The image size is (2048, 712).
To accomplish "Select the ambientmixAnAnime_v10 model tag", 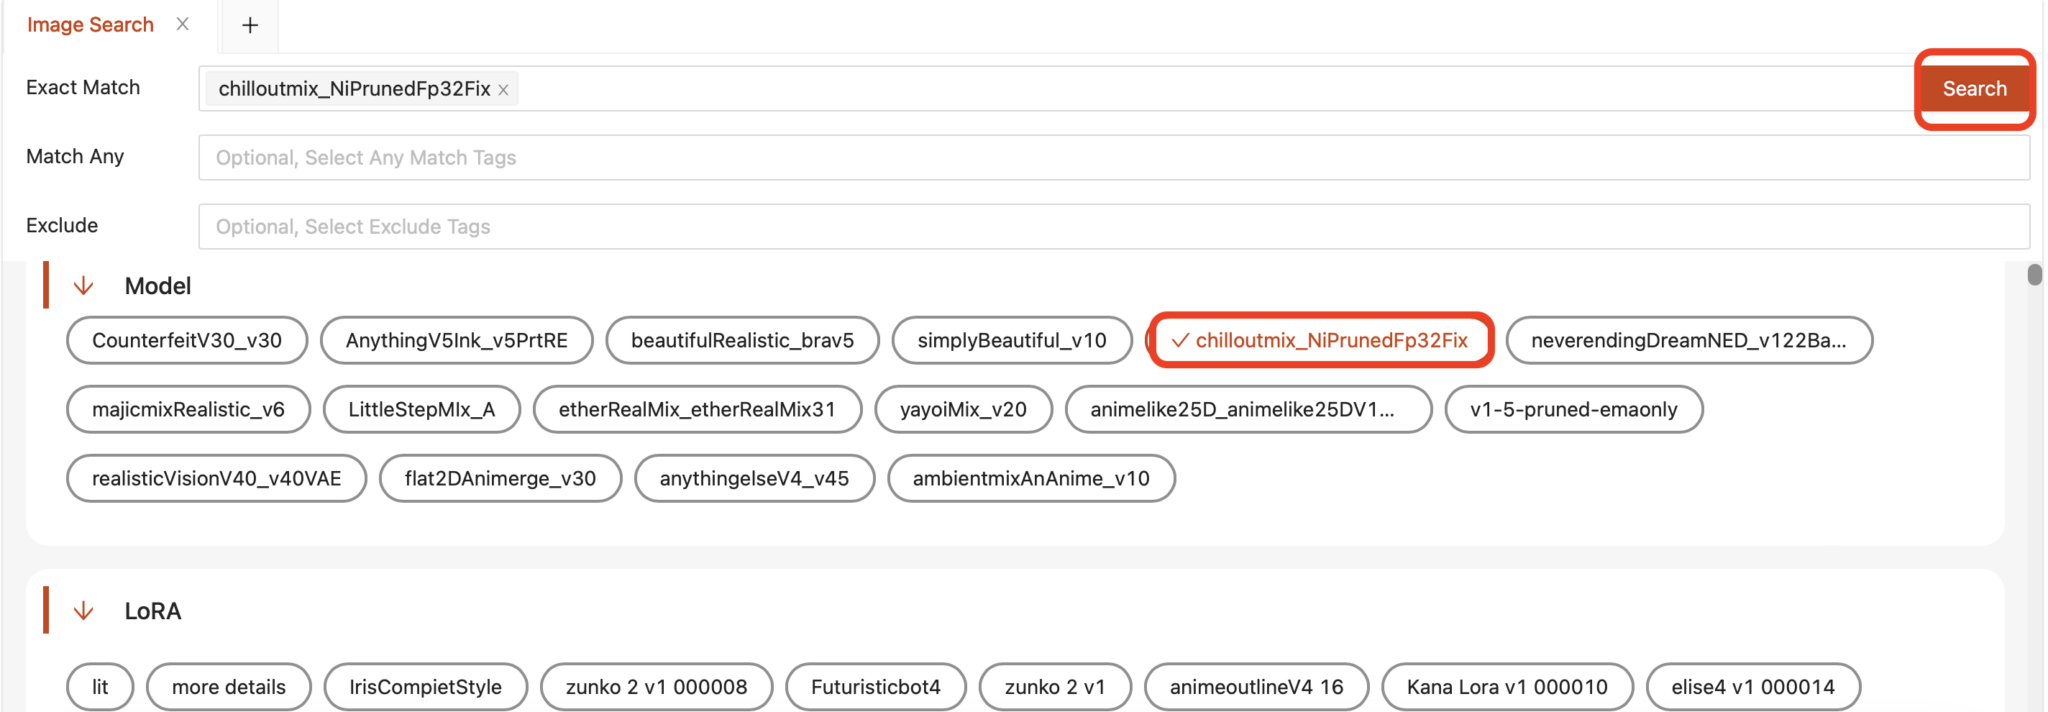I will pyautogui.click(x=1030, y=479).
